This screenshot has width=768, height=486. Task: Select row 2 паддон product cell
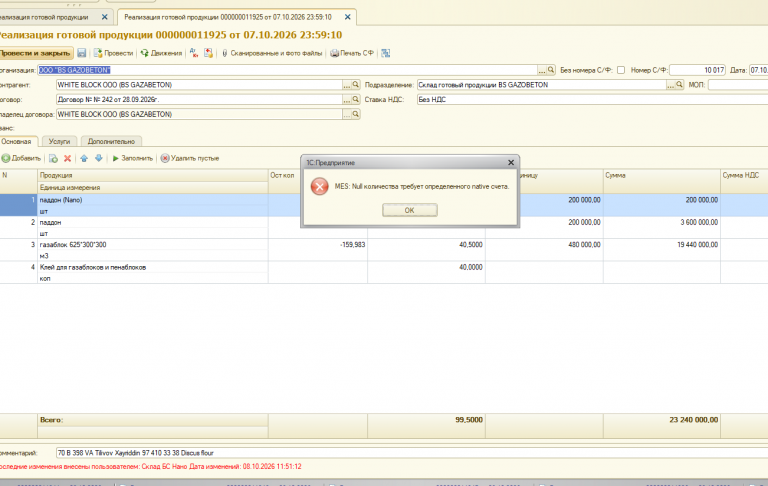(153, 222)
